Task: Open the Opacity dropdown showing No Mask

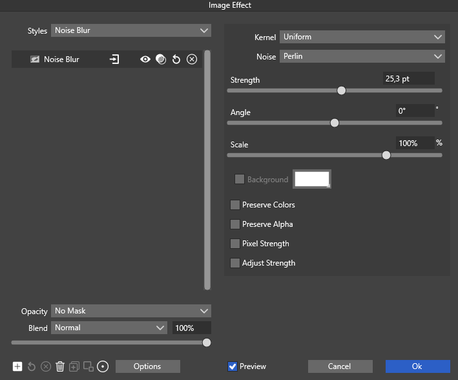Action: click(131, 311)
